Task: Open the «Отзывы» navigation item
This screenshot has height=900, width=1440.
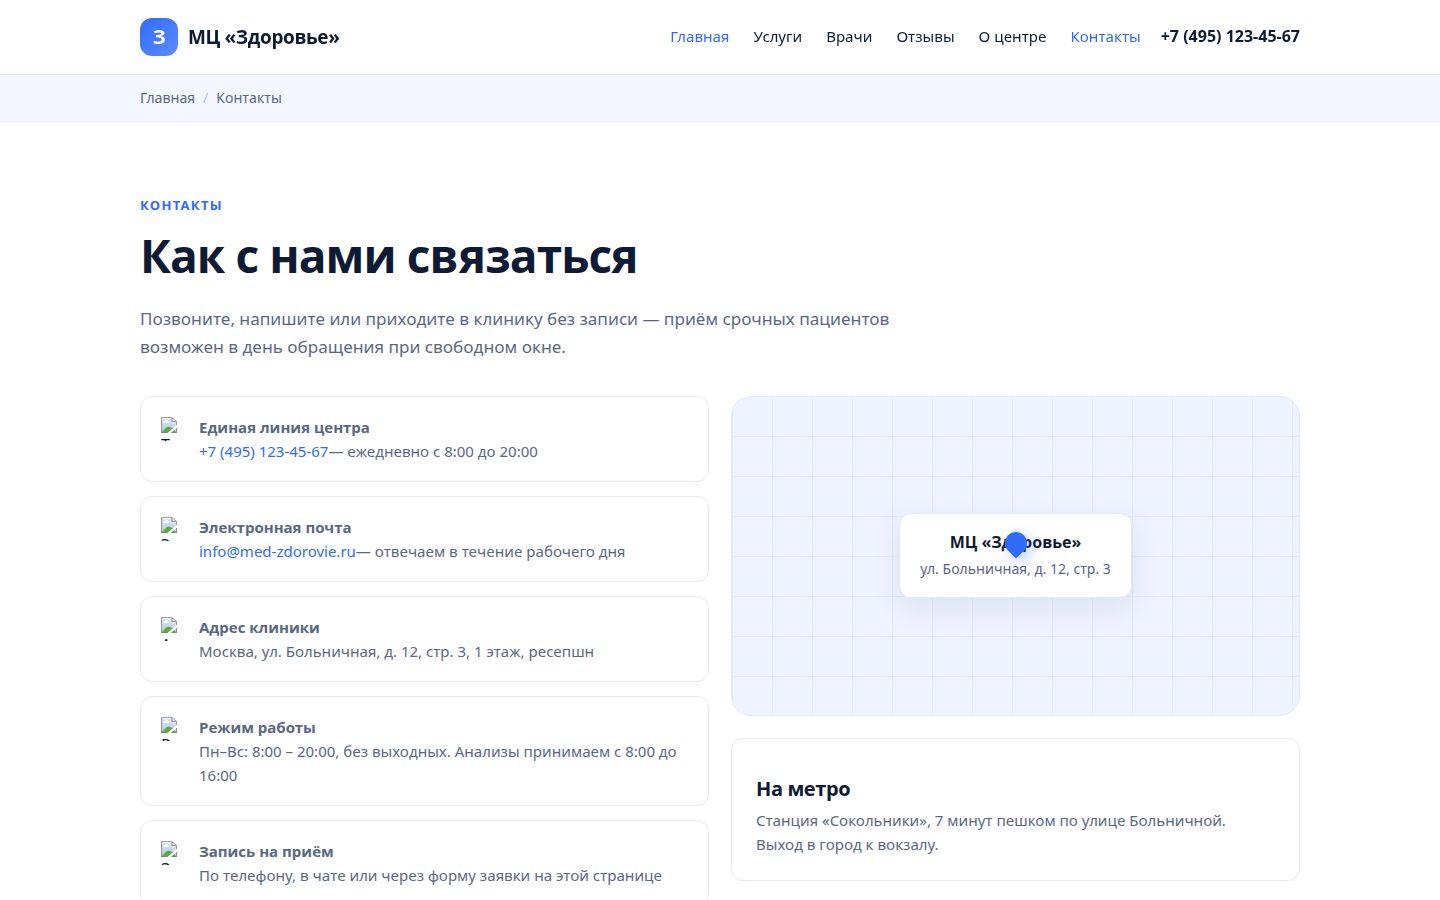Action: 925,37
